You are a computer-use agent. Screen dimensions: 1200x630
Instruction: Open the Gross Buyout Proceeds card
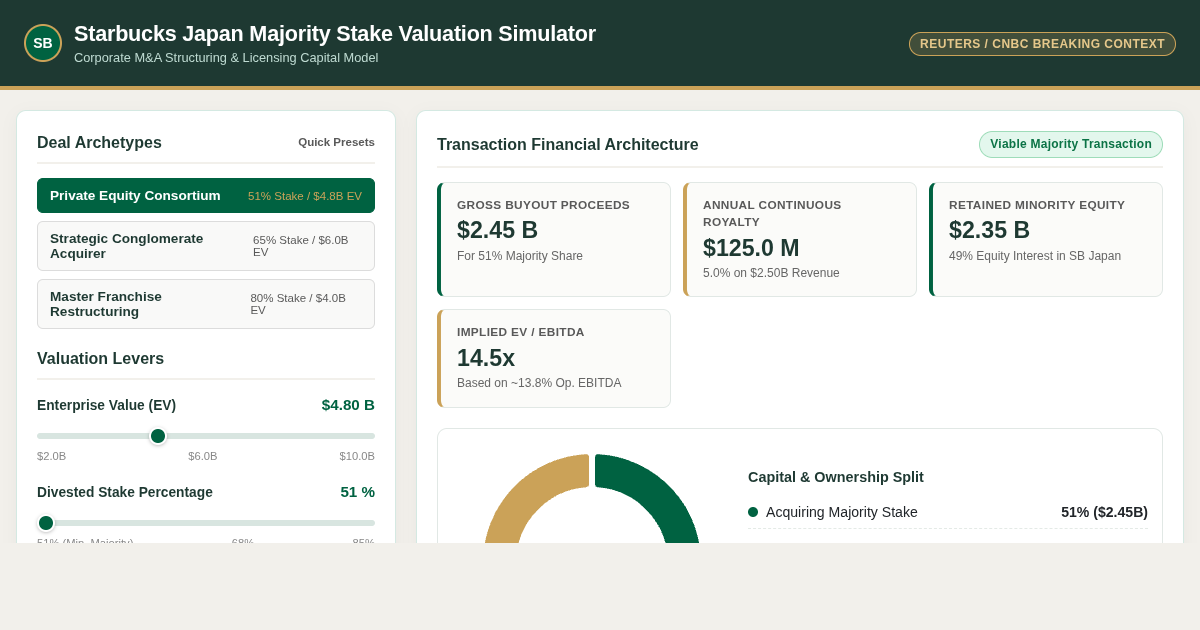coord(554,239)
